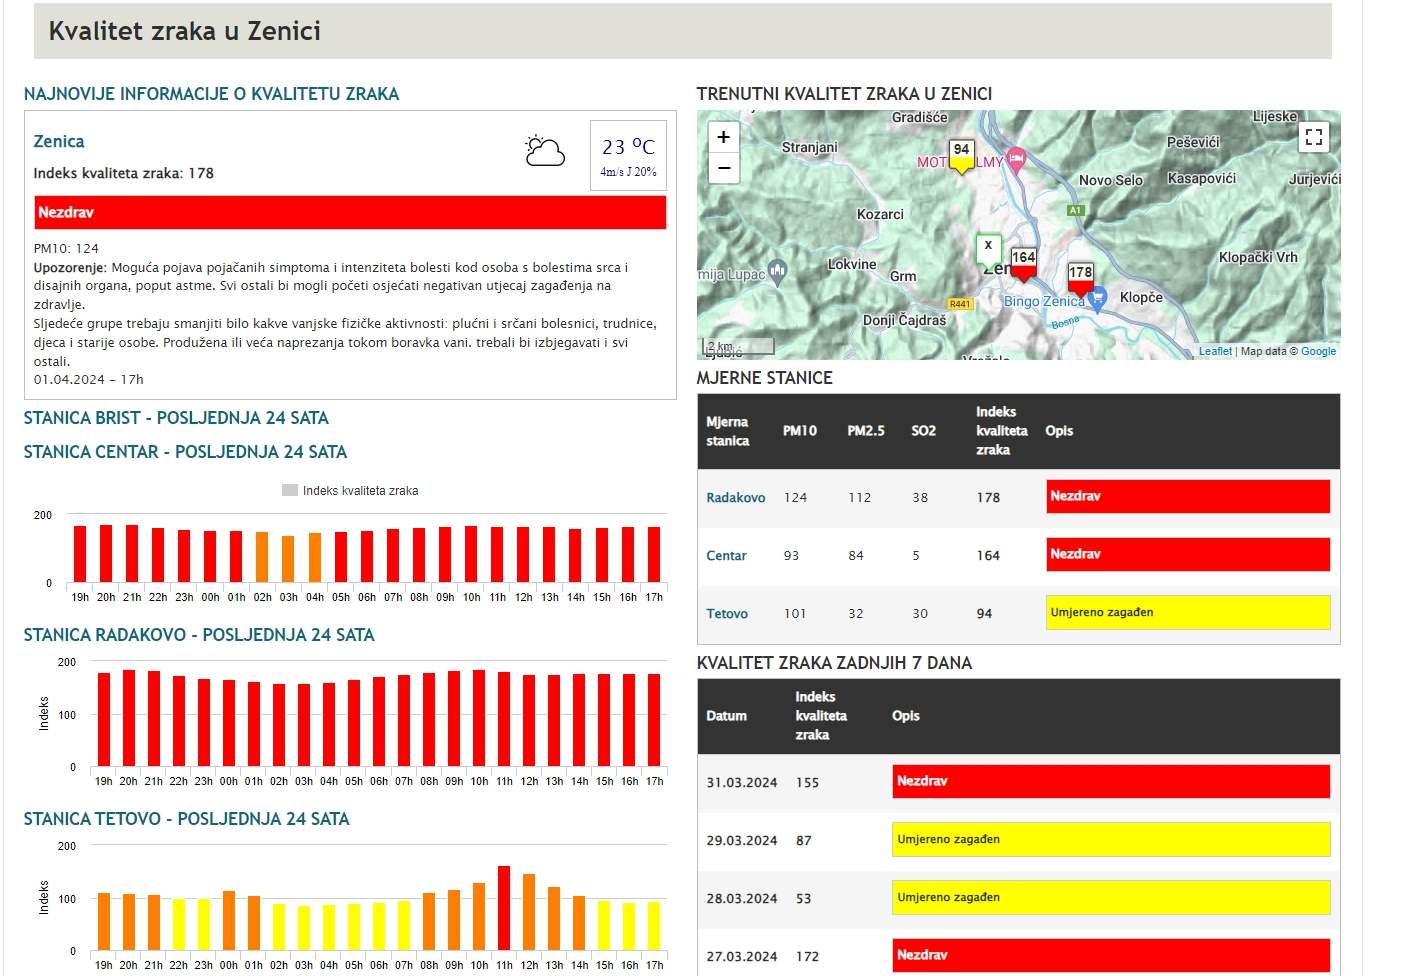Open the Tetovo station link
Image resolution: width=1407 pixels, height=976 pixels.
727,614
